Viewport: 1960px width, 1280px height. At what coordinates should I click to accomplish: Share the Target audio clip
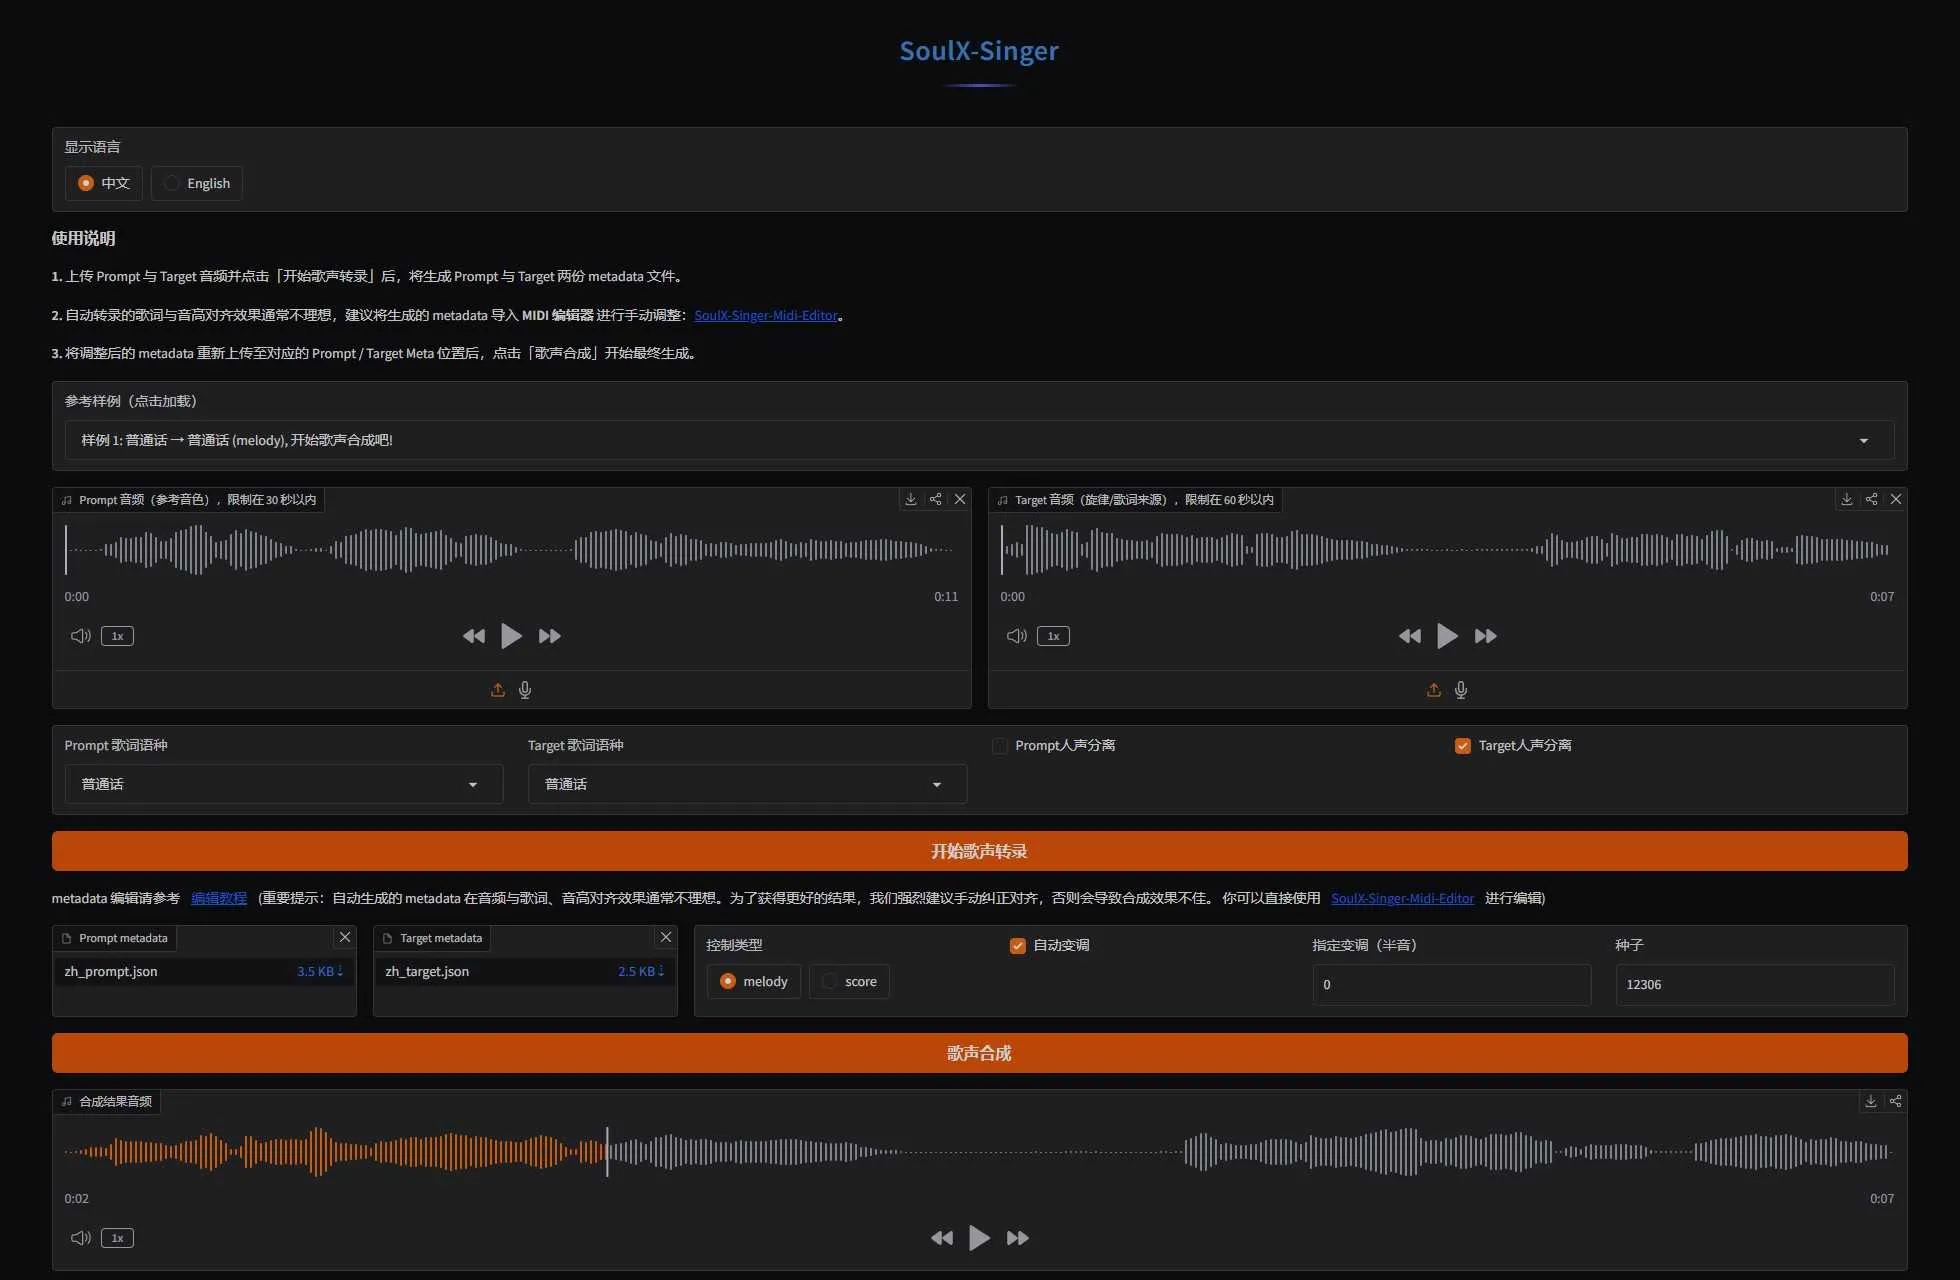click(1871, 499)
